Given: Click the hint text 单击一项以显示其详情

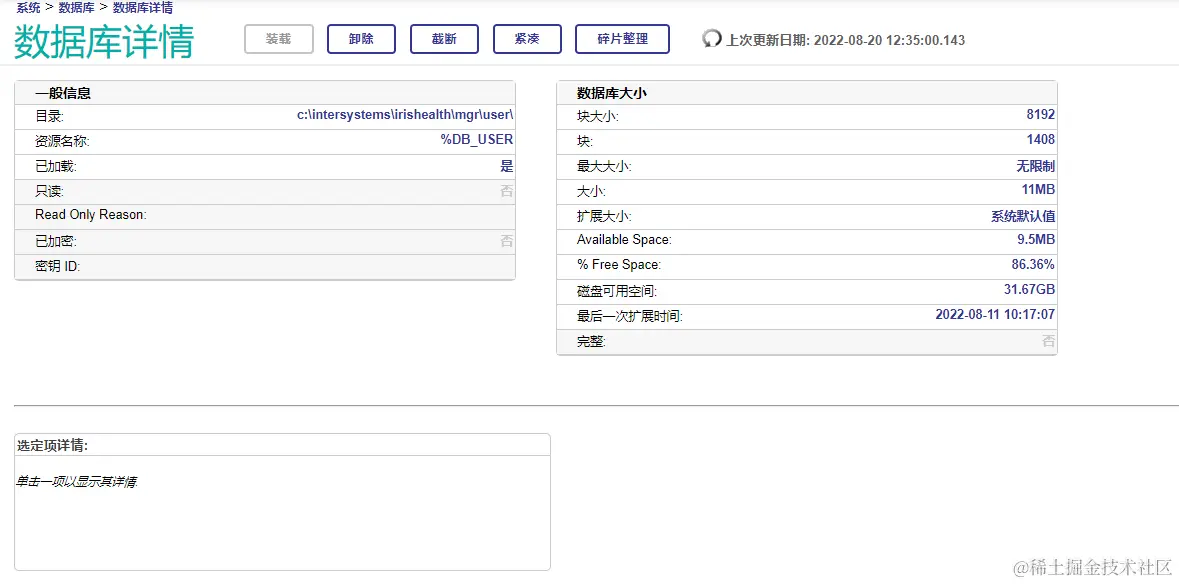Looking at the screenshot, I should 77,482.
